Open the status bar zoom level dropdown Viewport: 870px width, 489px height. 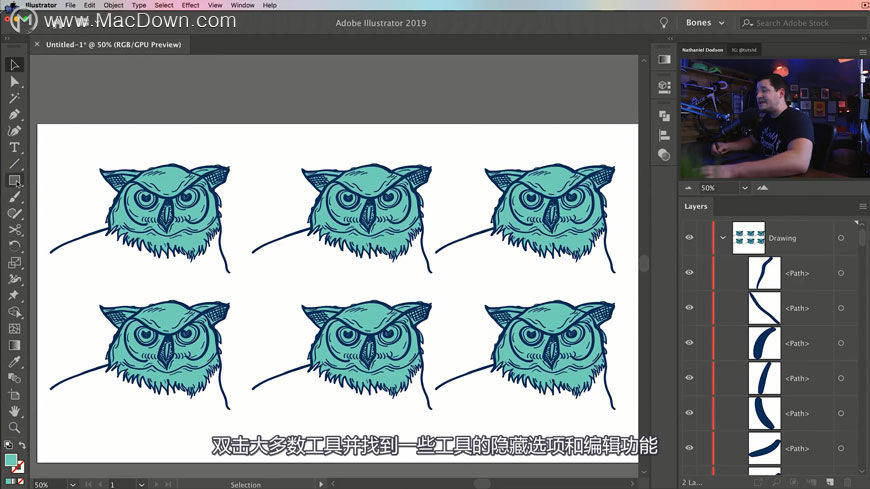point(73,485)
